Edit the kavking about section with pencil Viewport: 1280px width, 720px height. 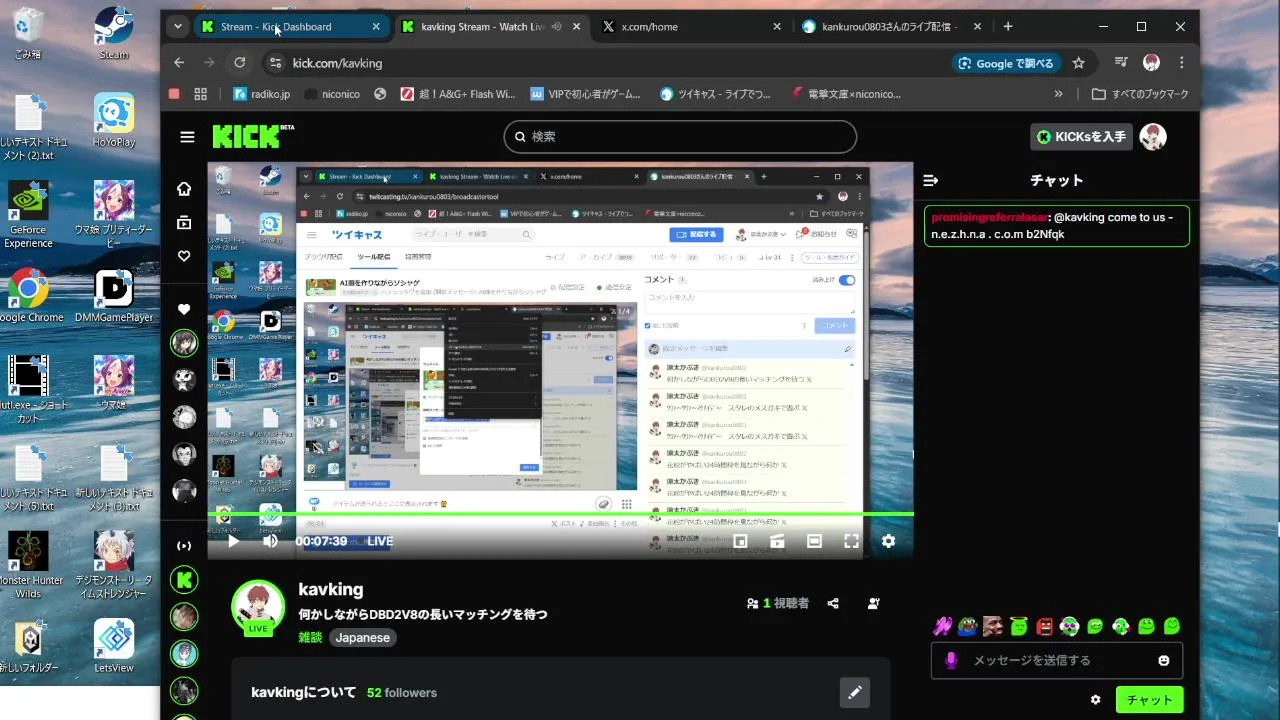point(855,692)
